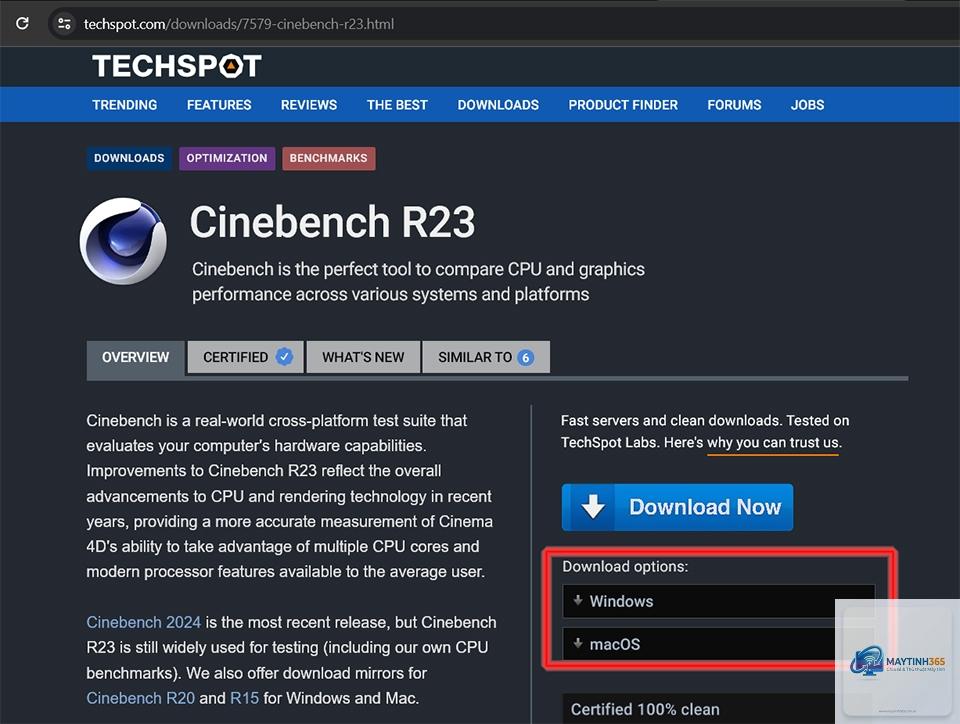Select the OVERVIEW tab

(x=135, y=357)
